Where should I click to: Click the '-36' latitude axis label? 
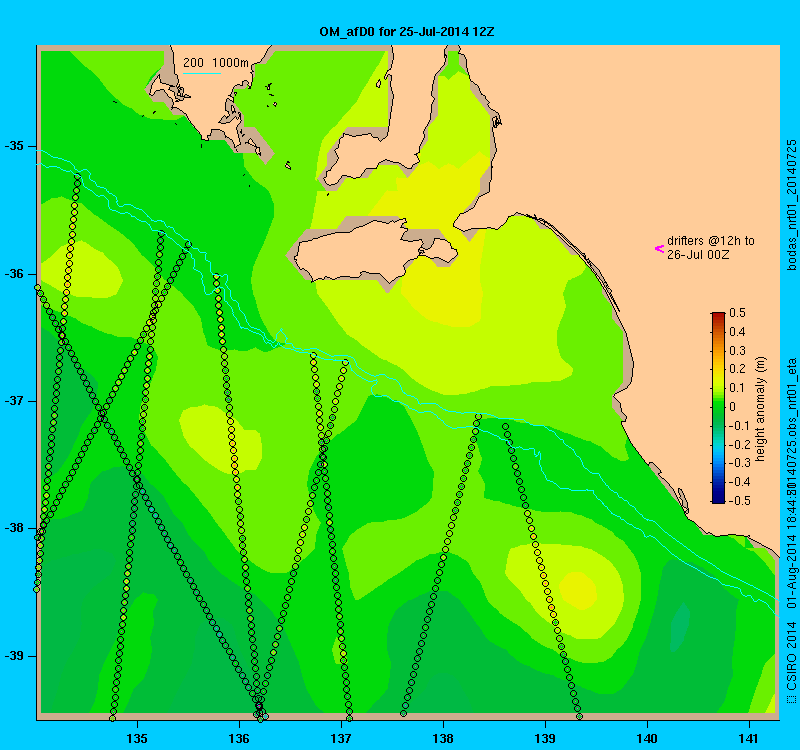[x=14, y=274]
